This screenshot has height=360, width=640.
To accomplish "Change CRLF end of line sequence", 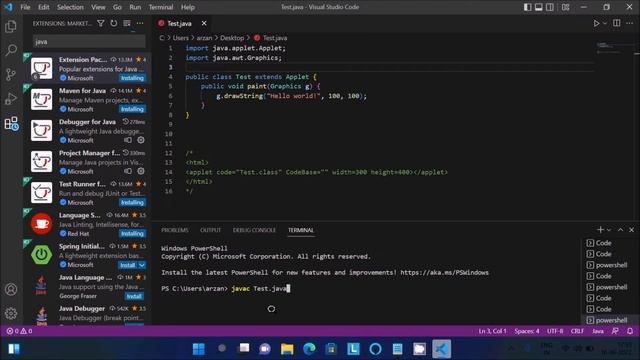I will (577, 331).
